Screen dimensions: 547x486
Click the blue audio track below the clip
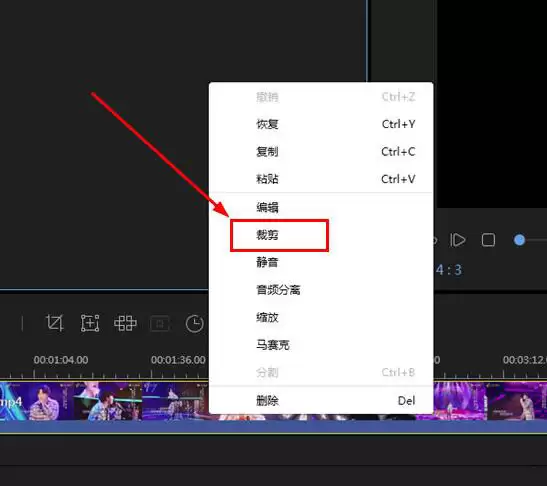coord(274,427)
